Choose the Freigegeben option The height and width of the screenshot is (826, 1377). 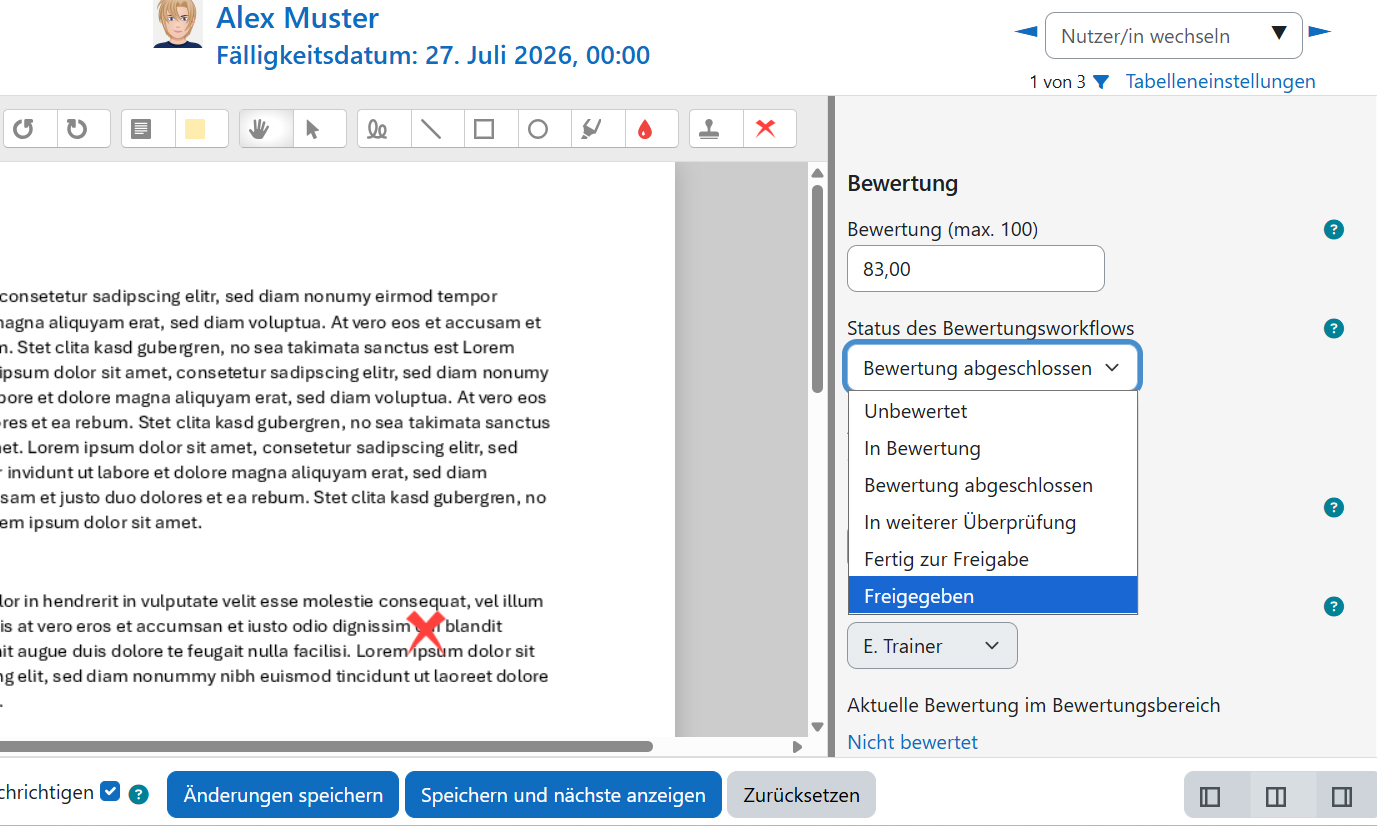click(993, 596)
